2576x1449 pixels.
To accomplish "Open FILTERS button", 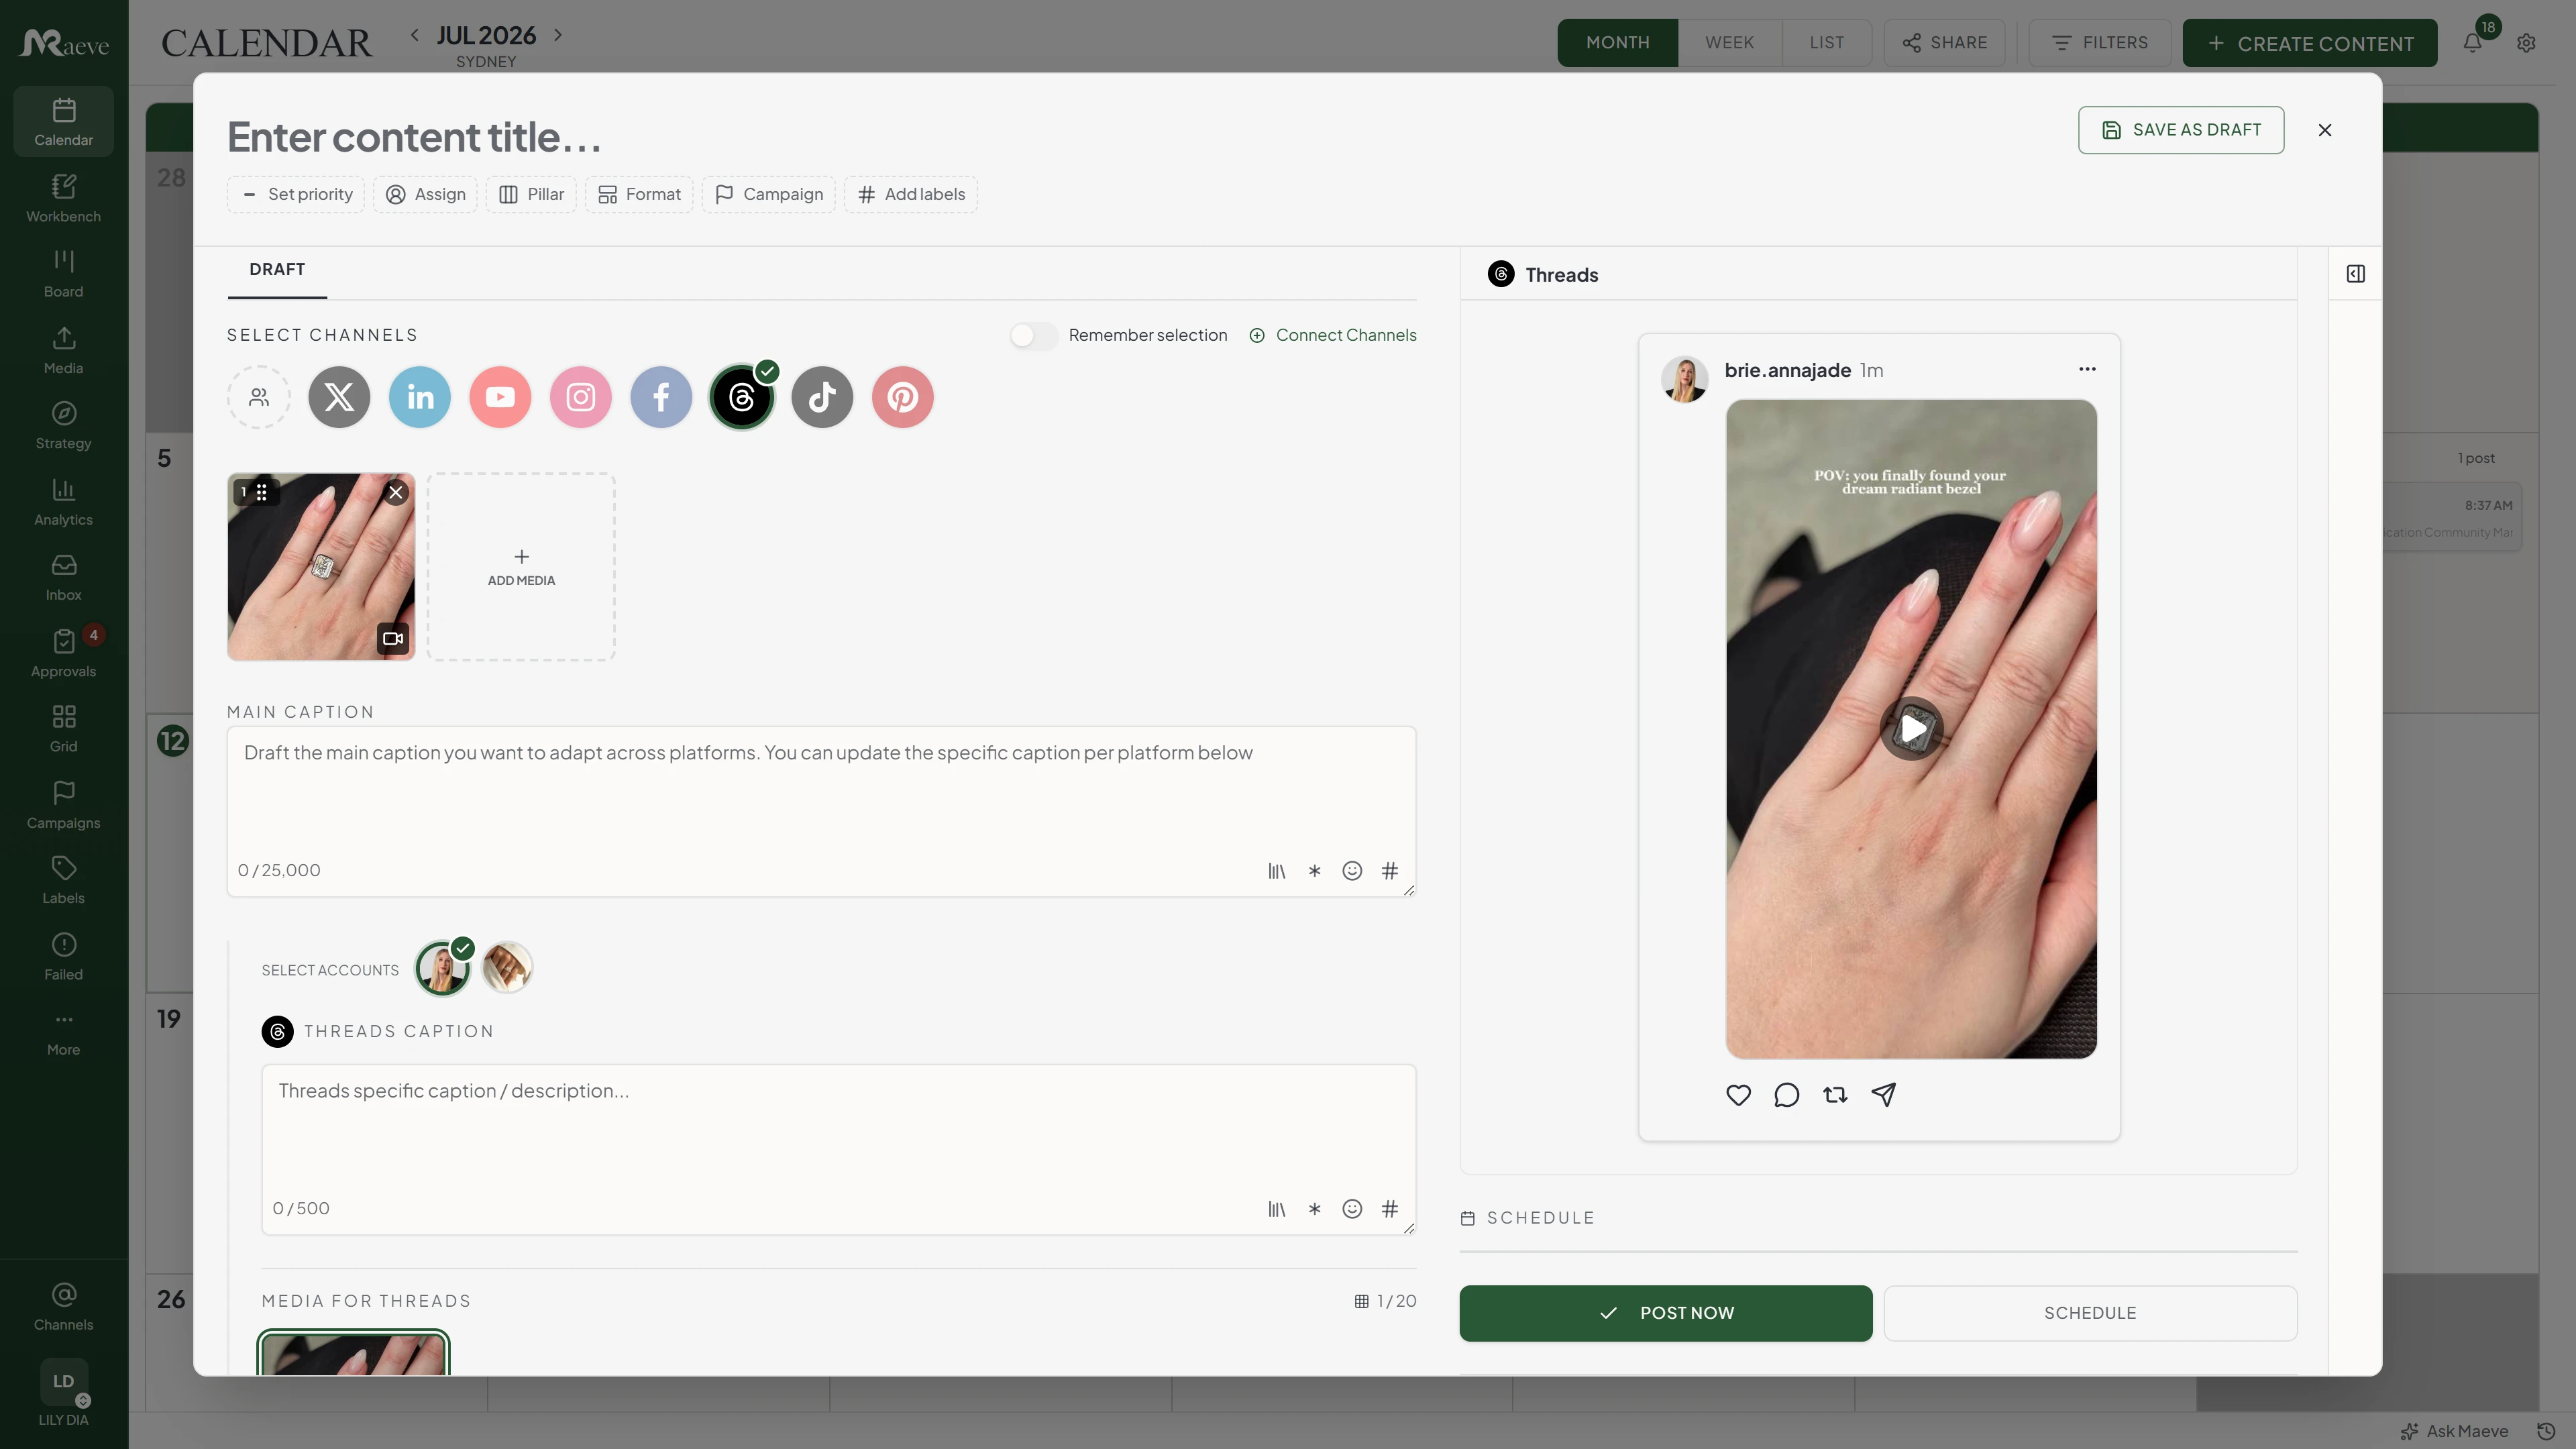I will [x=2099, y=43].
